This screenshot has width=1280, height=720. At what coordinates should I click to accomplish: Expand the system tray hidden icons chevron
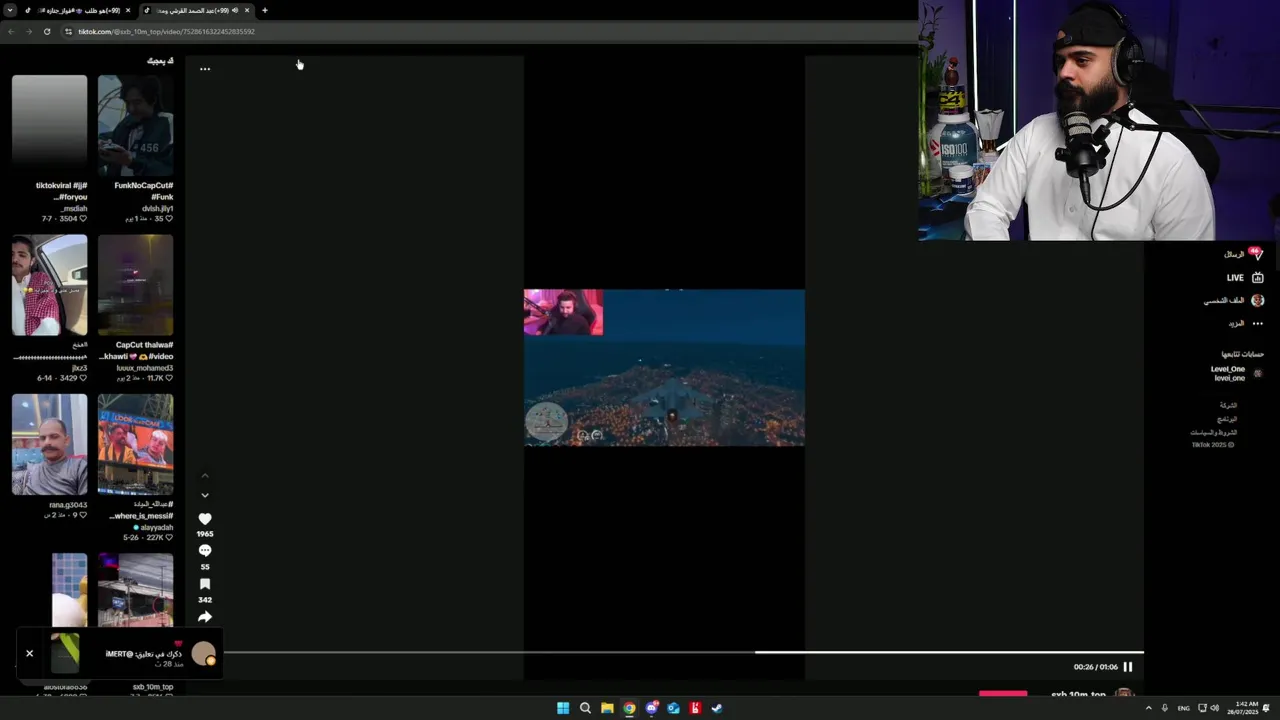(1148, 708)
